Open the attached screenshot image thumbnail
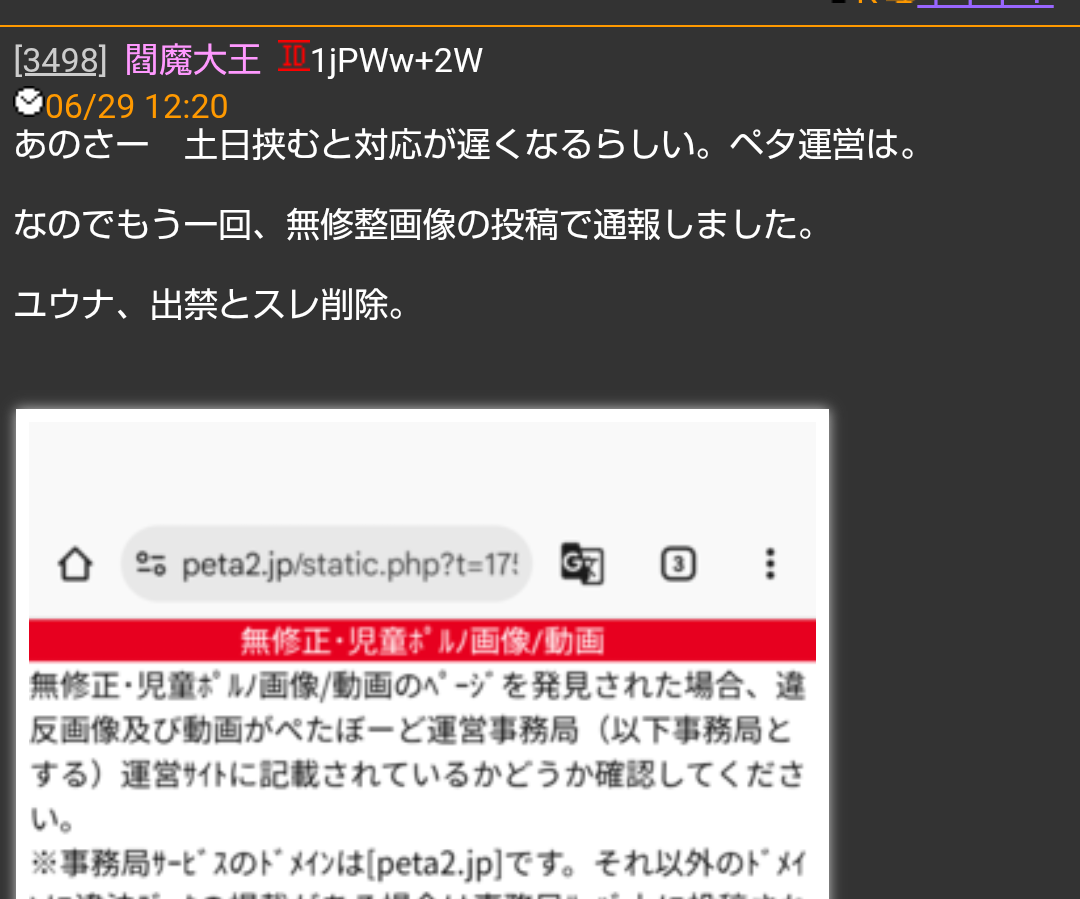Screen dimensions: 1080x899 pyautogui.click(x=422, y=654)
